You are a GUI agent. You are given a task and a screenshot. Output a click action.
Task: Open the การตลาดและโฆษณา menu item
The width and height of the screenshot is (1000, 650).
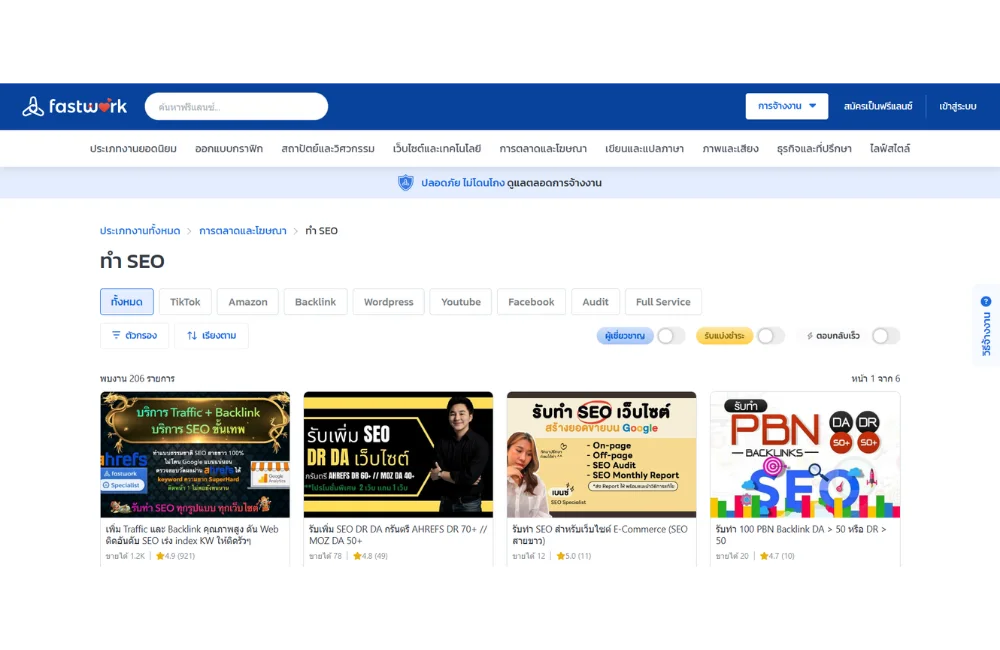point(543,149)
